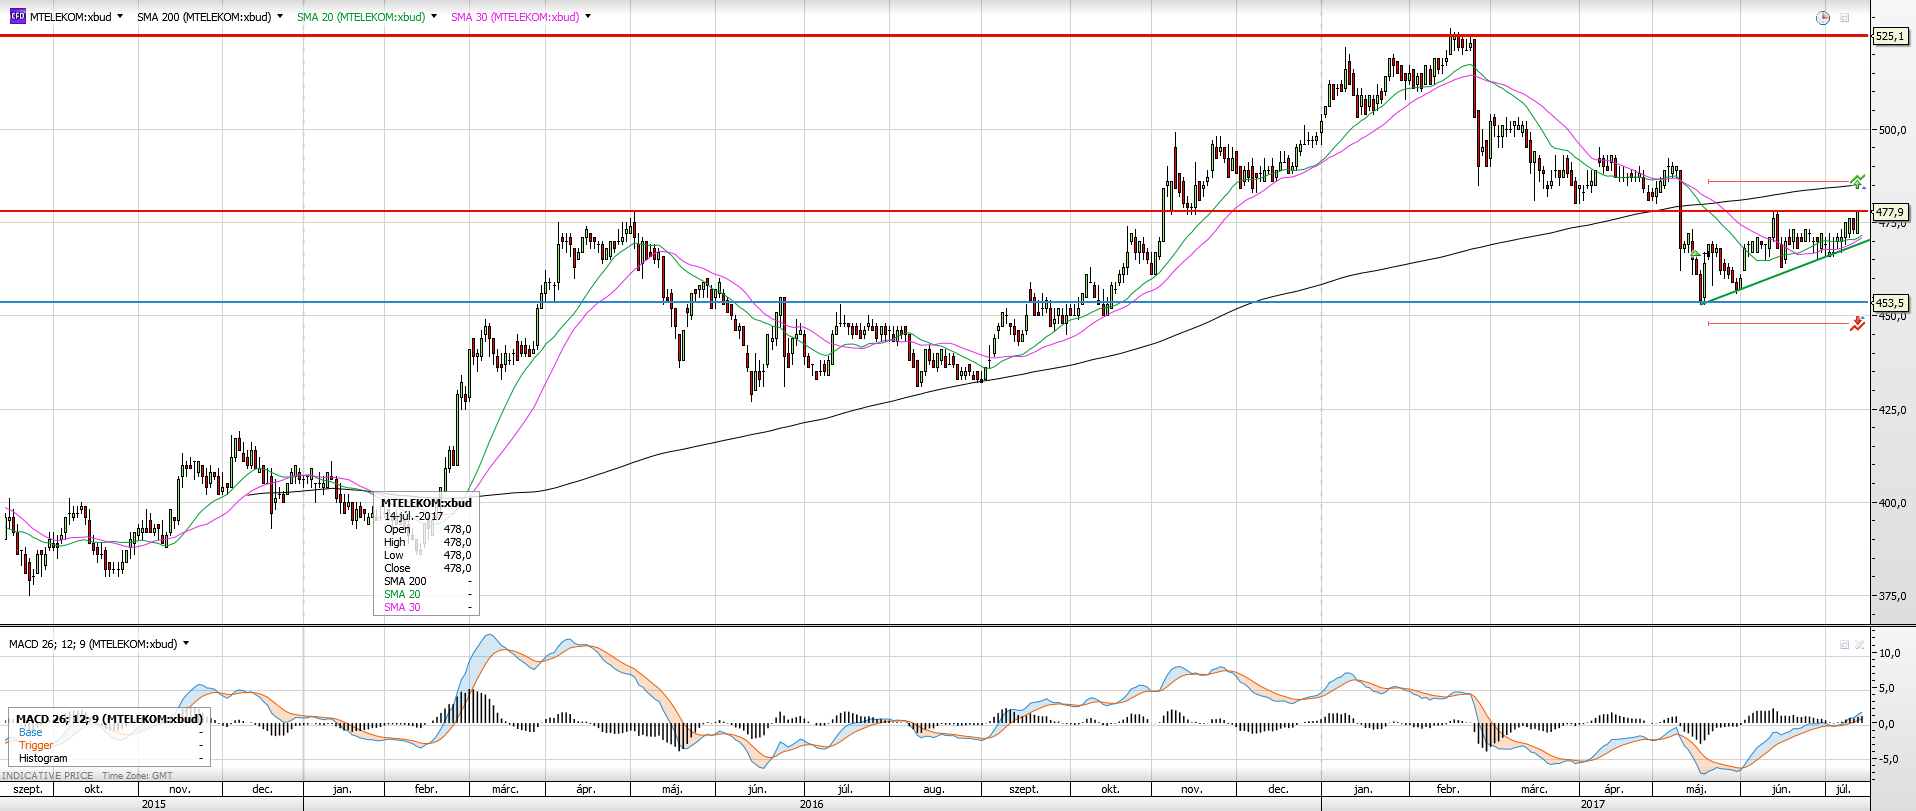
Task: Close the MACD indicator panel
Action: [1859, 645]
